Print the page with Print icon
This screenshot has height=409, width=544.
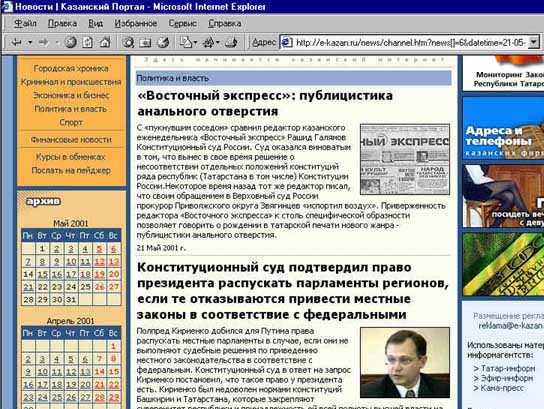[231, 43]
